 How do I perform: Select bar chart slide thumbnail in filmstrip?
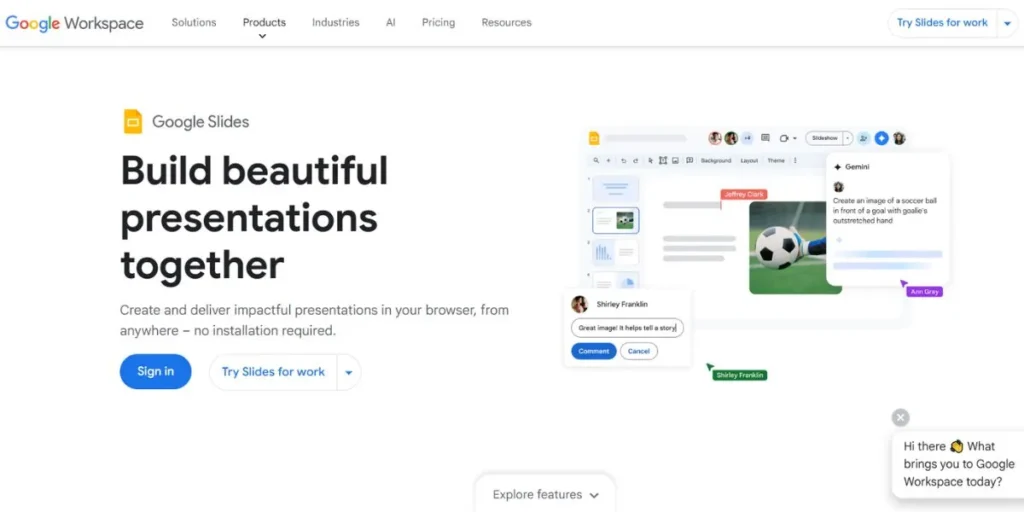[x=615, y=251]
